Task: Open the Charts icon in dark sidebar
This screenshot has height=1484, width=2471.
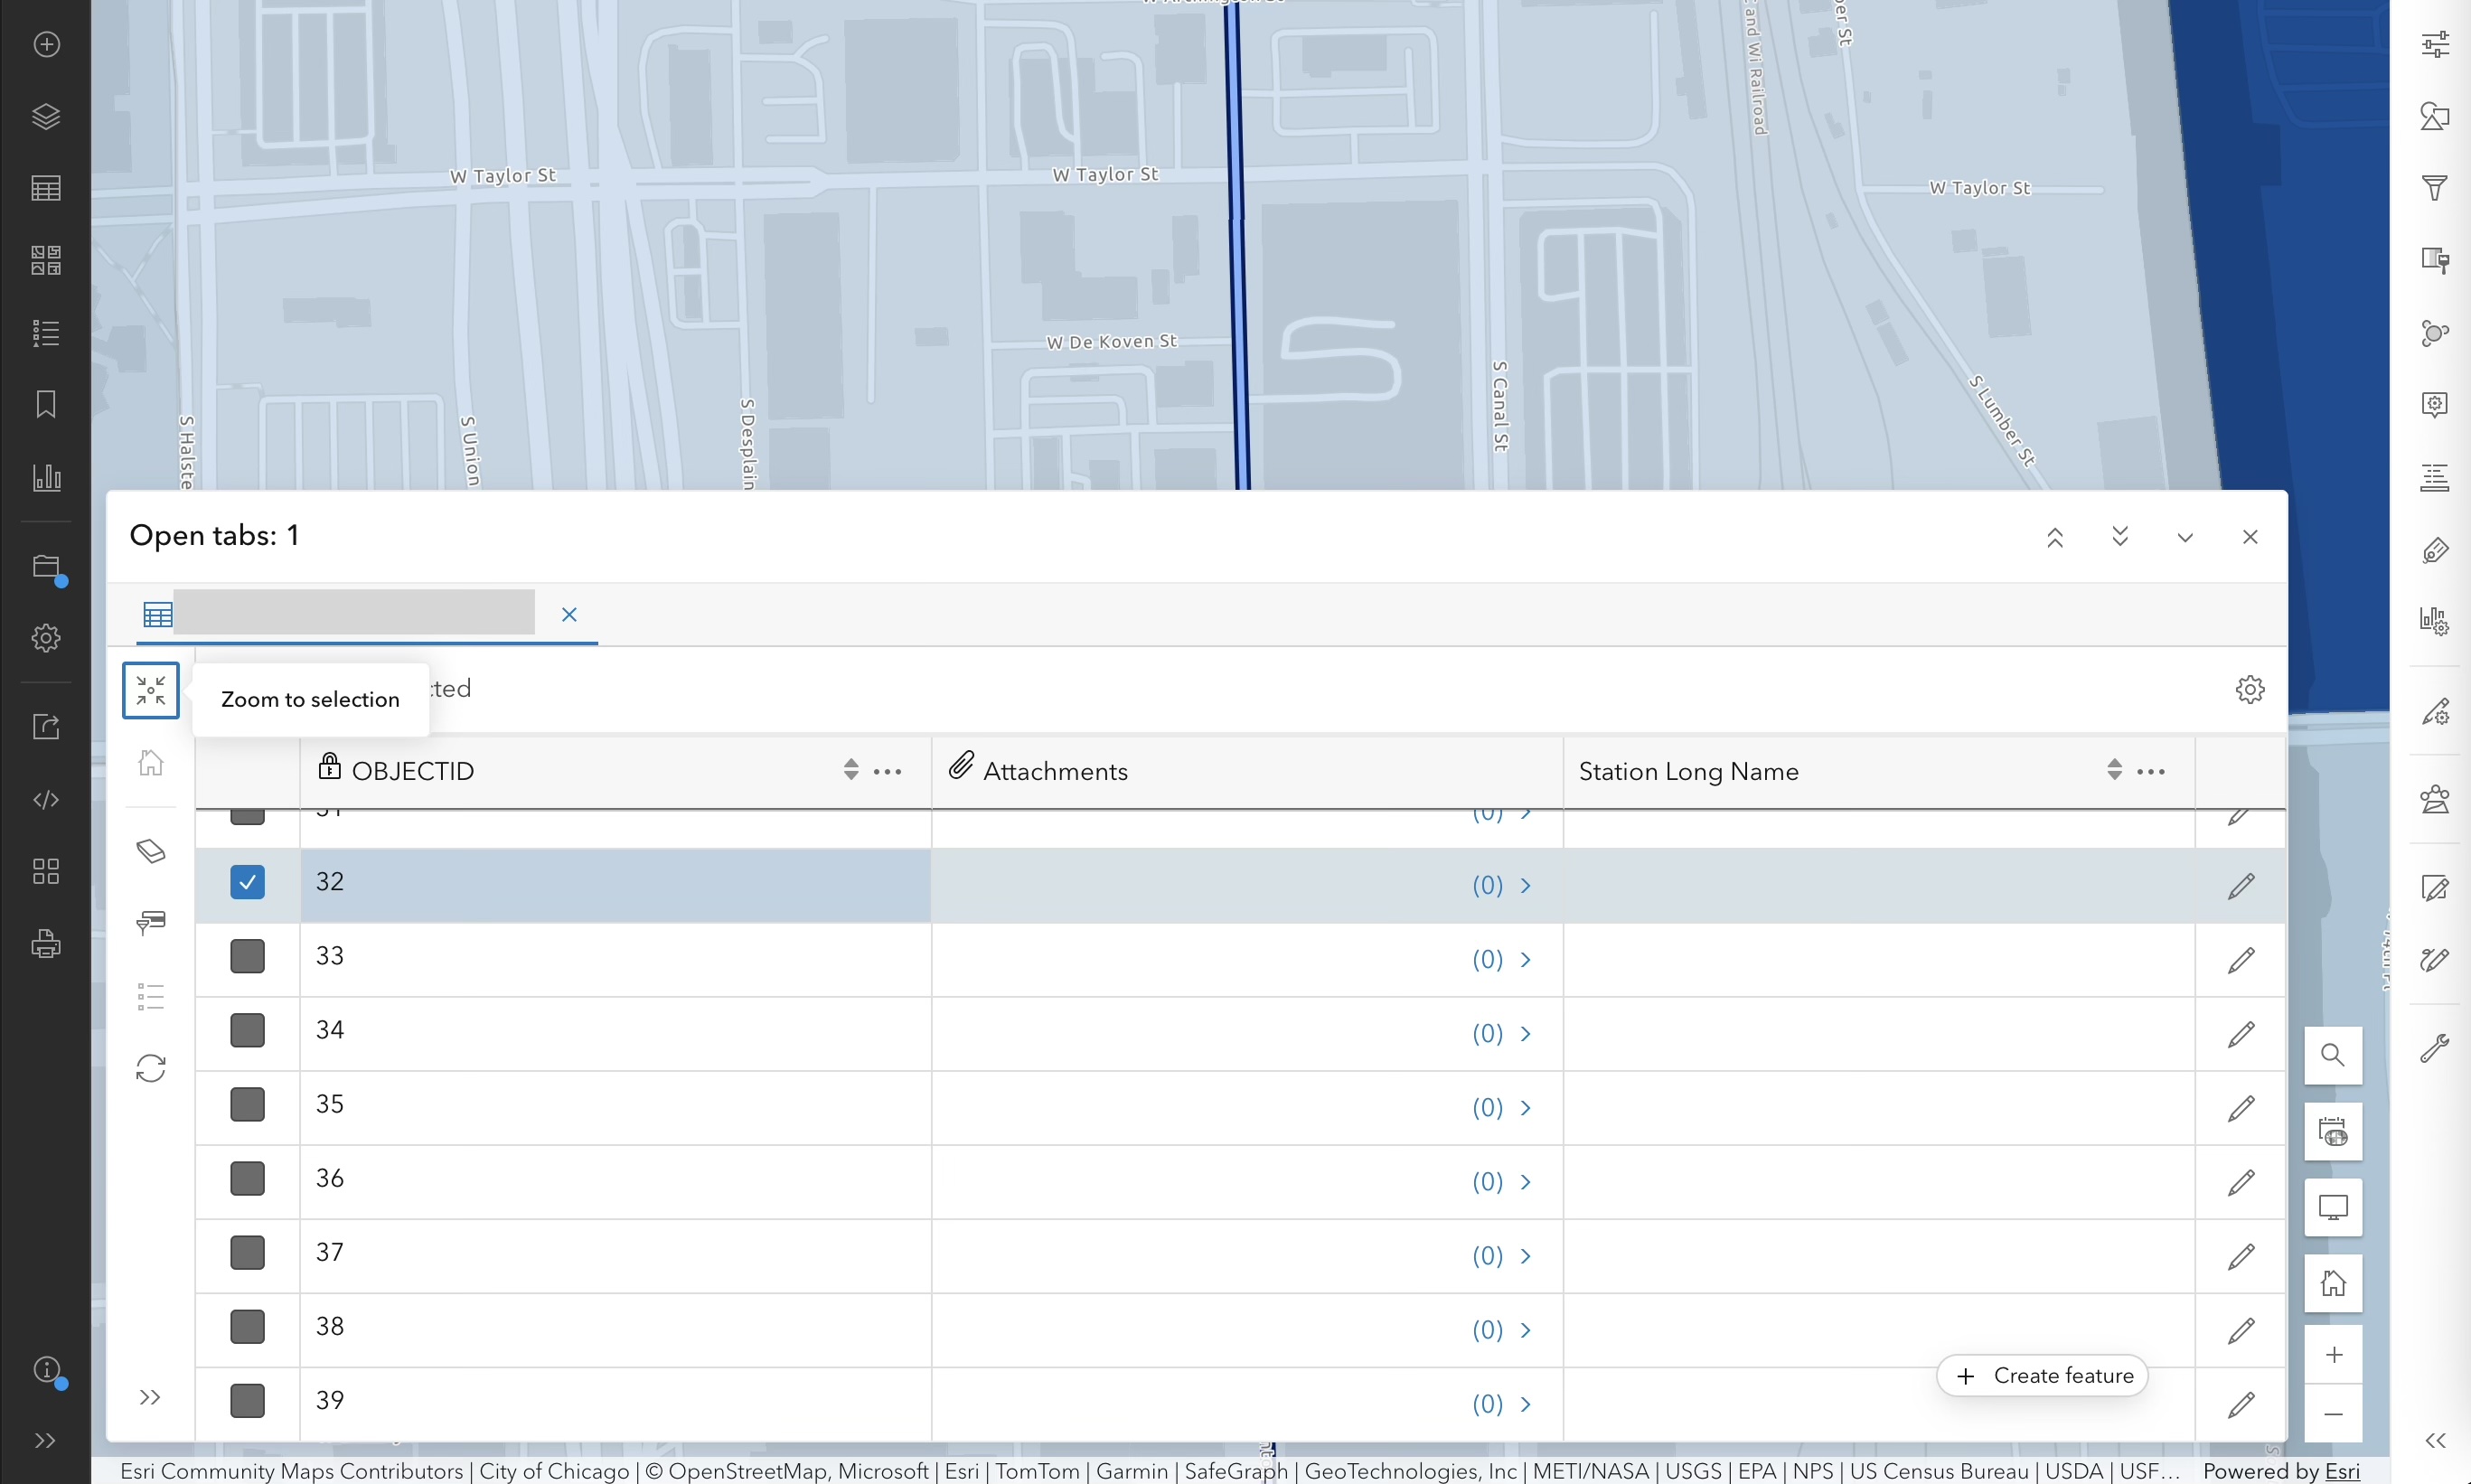Action: 46,476
